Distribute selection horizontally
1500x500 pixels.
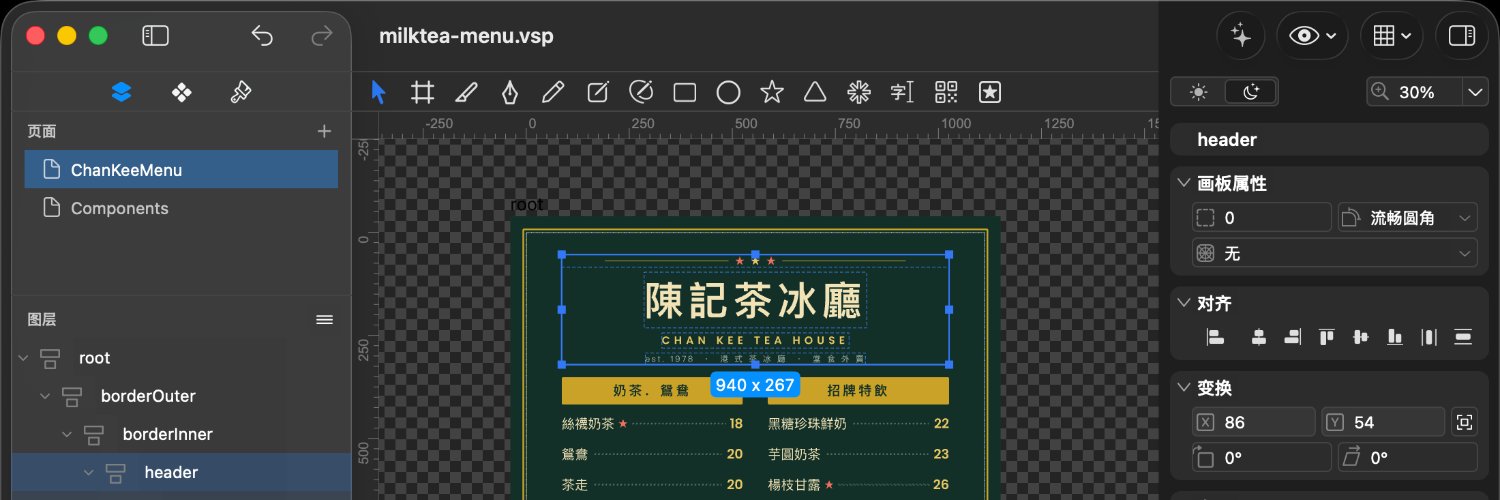pyautogui.click(x=1428, y=337)
